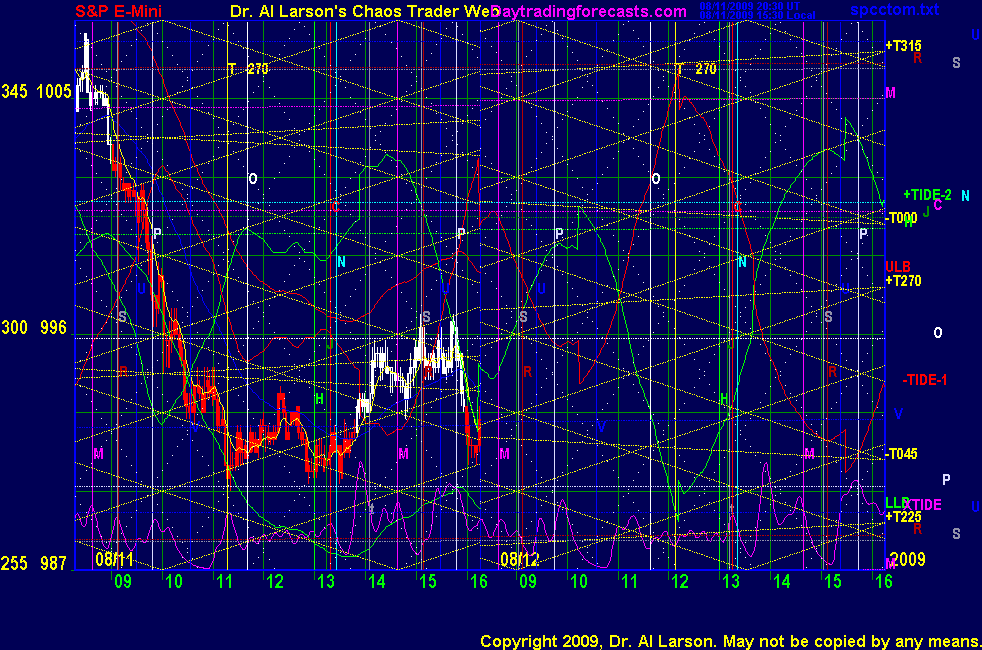This screenshot has height=650, width=982.
Task: Click the '08/11' date label
Action: (x=114, y=559)
